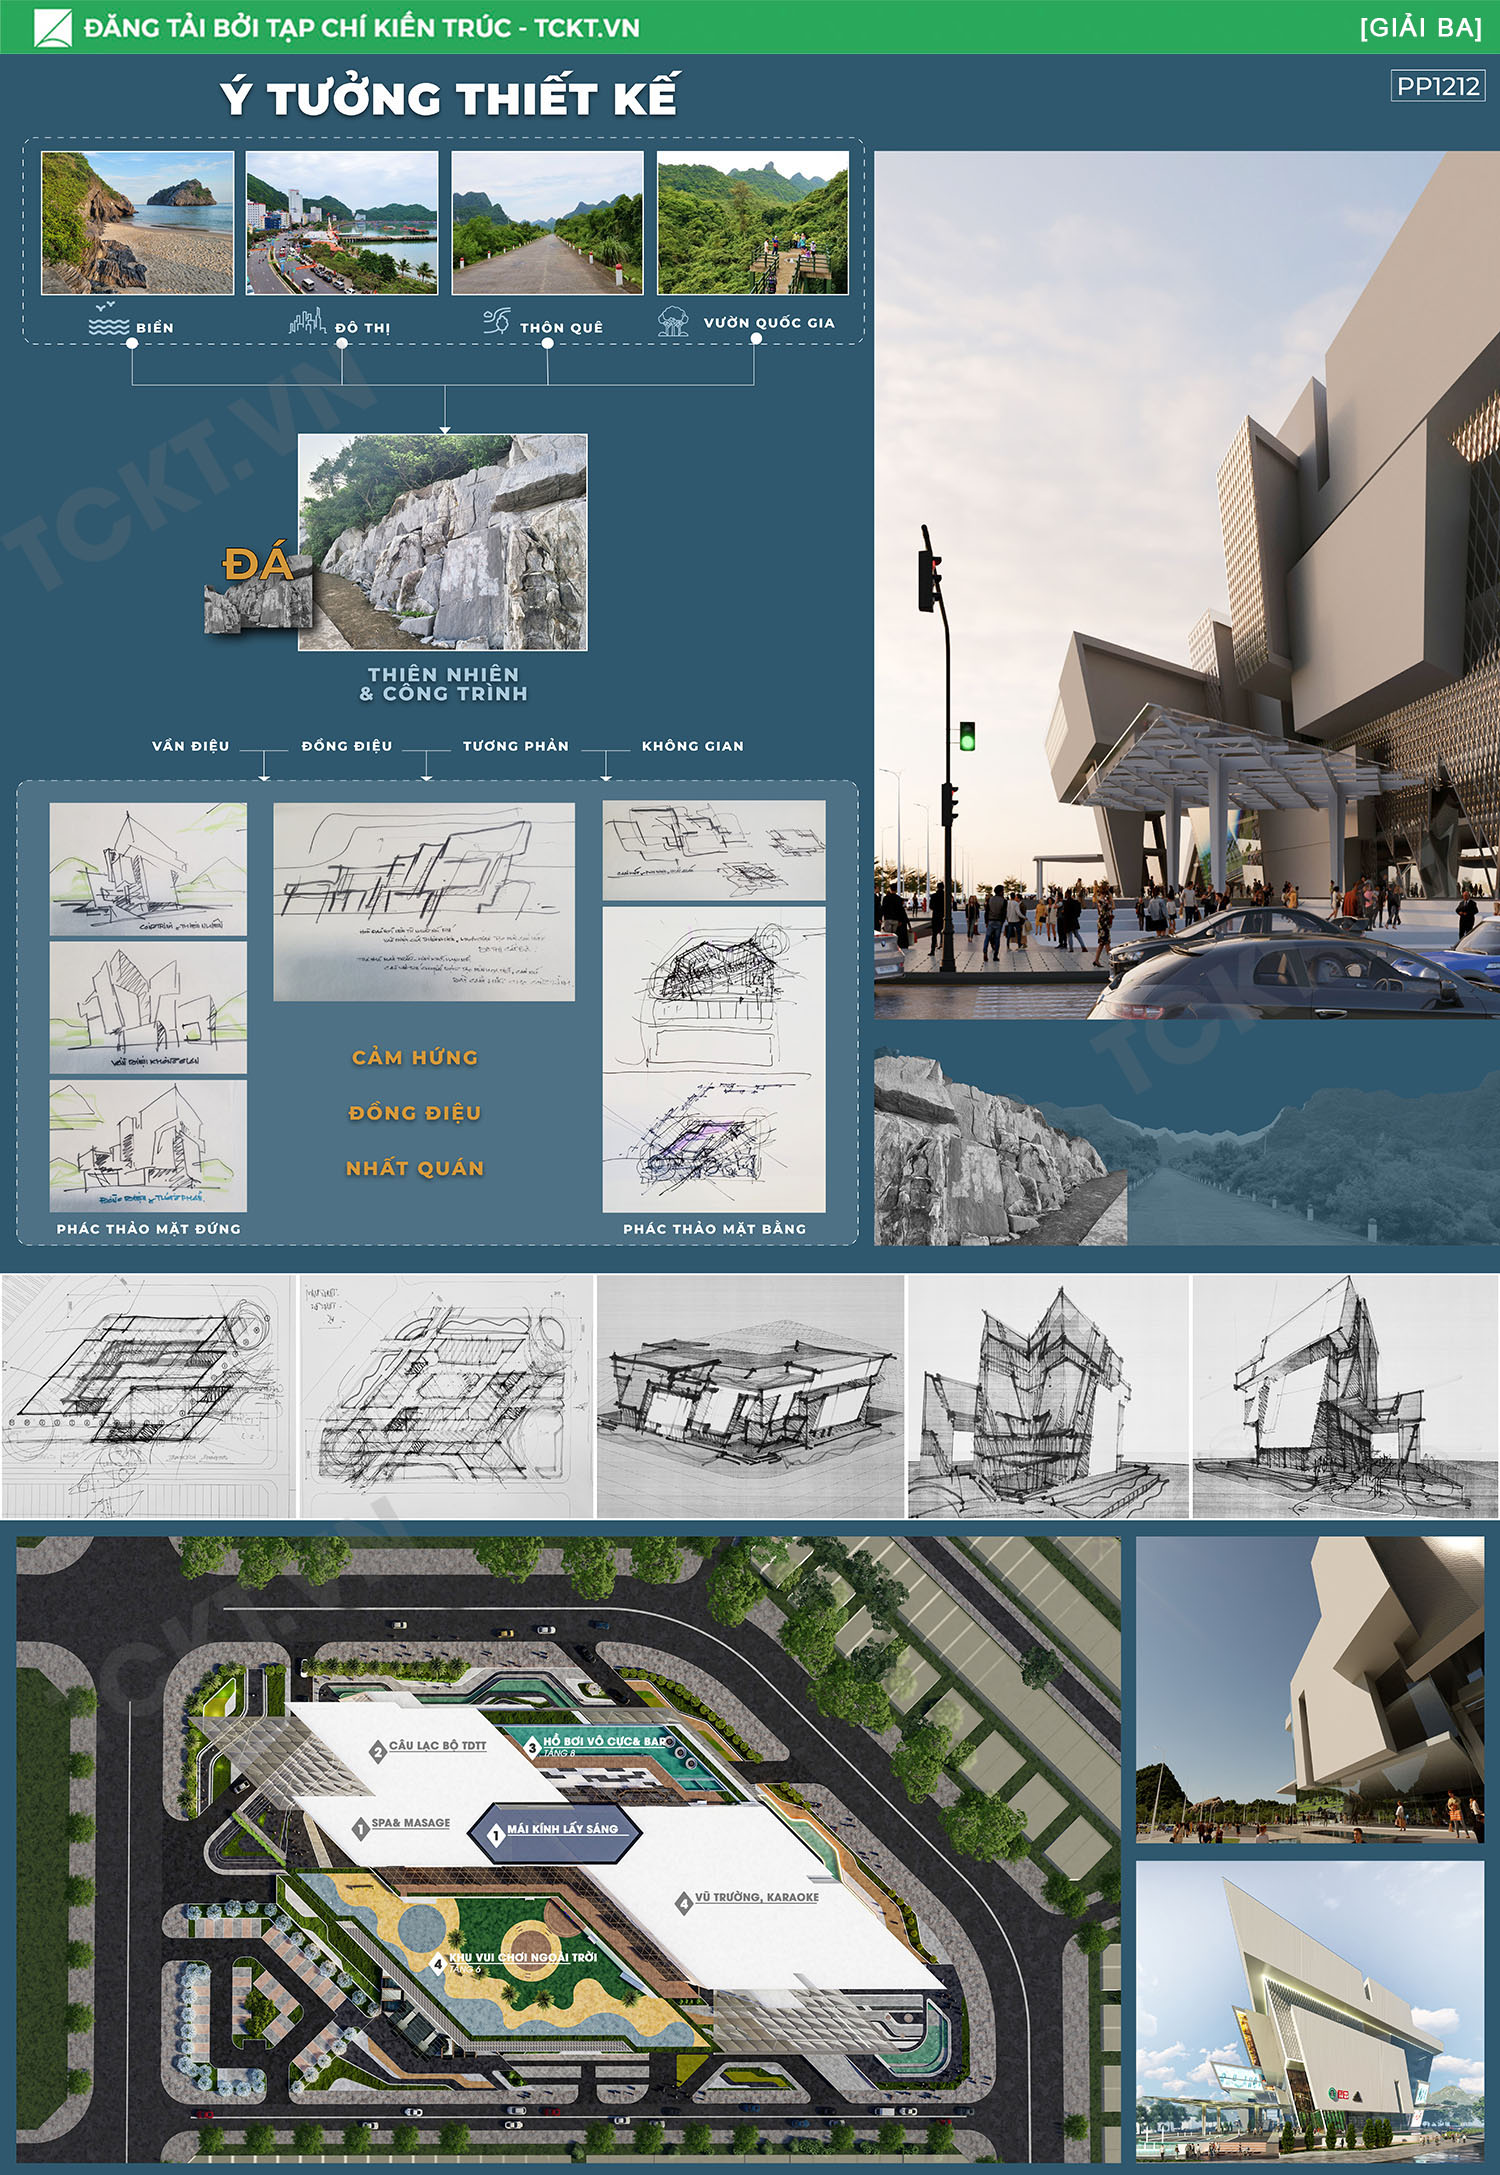Click the marker next to VŨ TRƯỜNG, KARAOKE
Image resolution: width=1500 pixels, height=2175 pixels.
tap(683, 1903)
